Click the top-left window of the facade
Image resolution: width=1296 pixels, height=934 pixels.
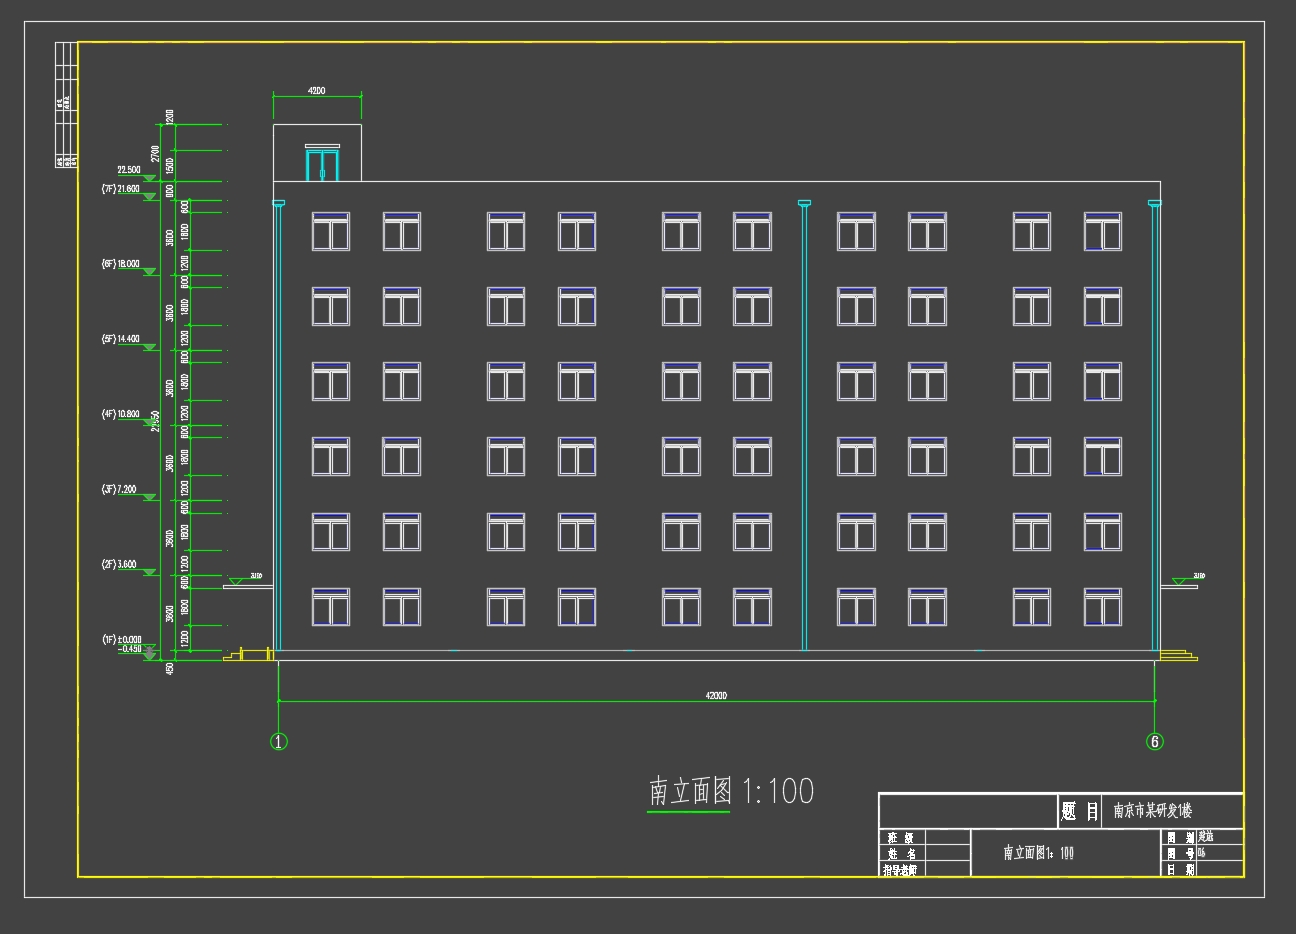pyautogui.click(x=330, y=231)
